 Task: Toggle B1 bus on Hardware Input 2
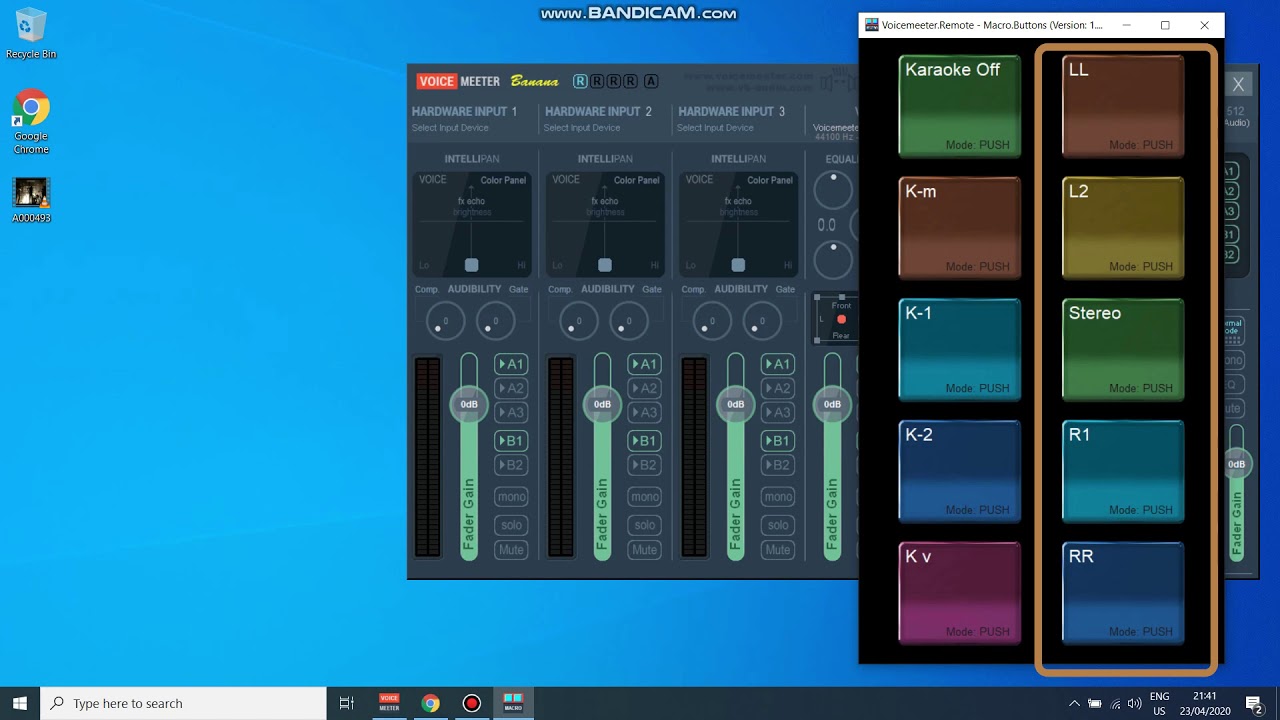pos(644,441)
